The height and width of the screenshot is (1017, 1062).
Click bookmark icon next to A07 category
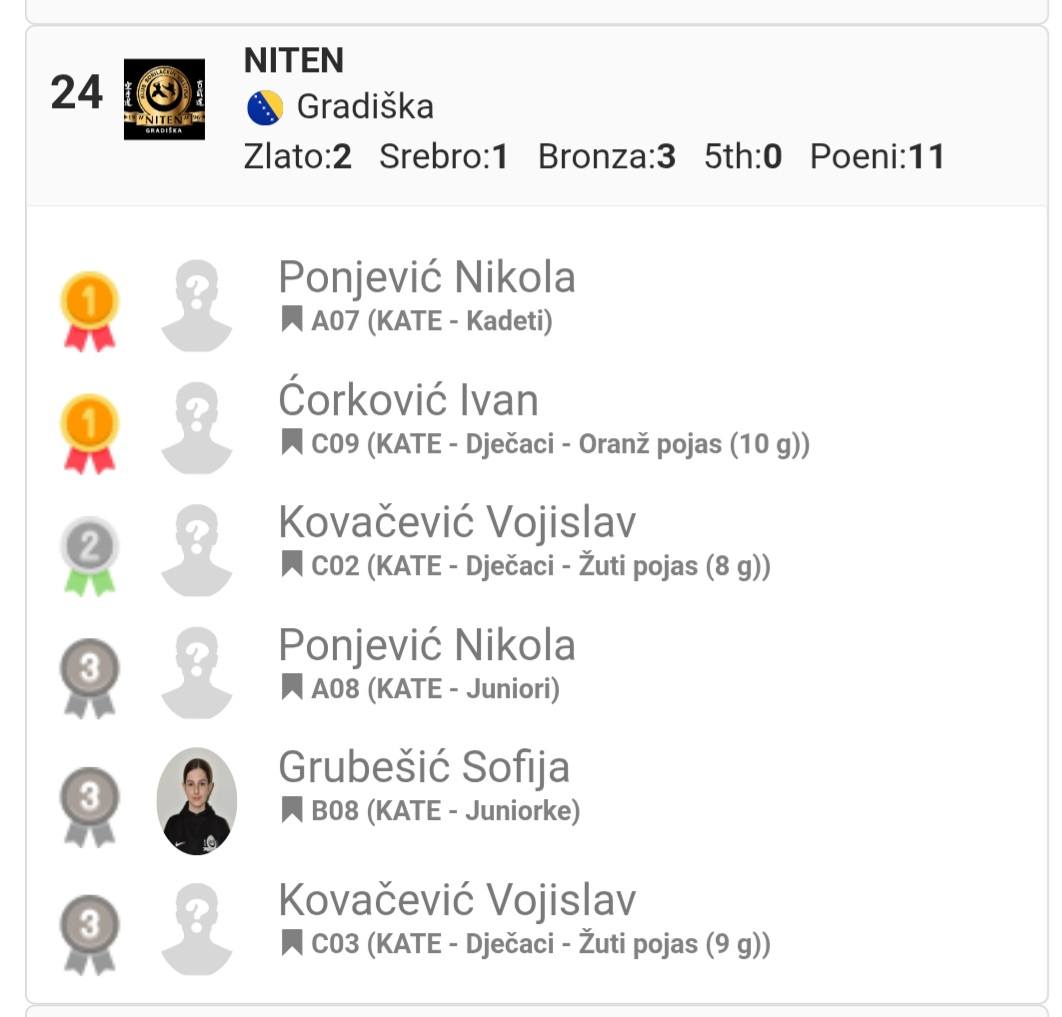(x=291, y=320)
